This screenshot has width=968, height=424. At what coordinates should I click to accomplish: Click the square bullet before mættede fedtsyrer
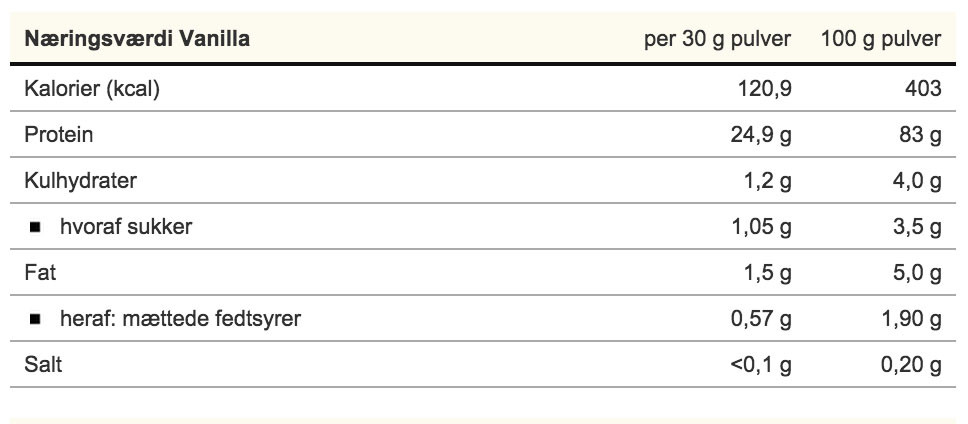[x=36, y=321]
